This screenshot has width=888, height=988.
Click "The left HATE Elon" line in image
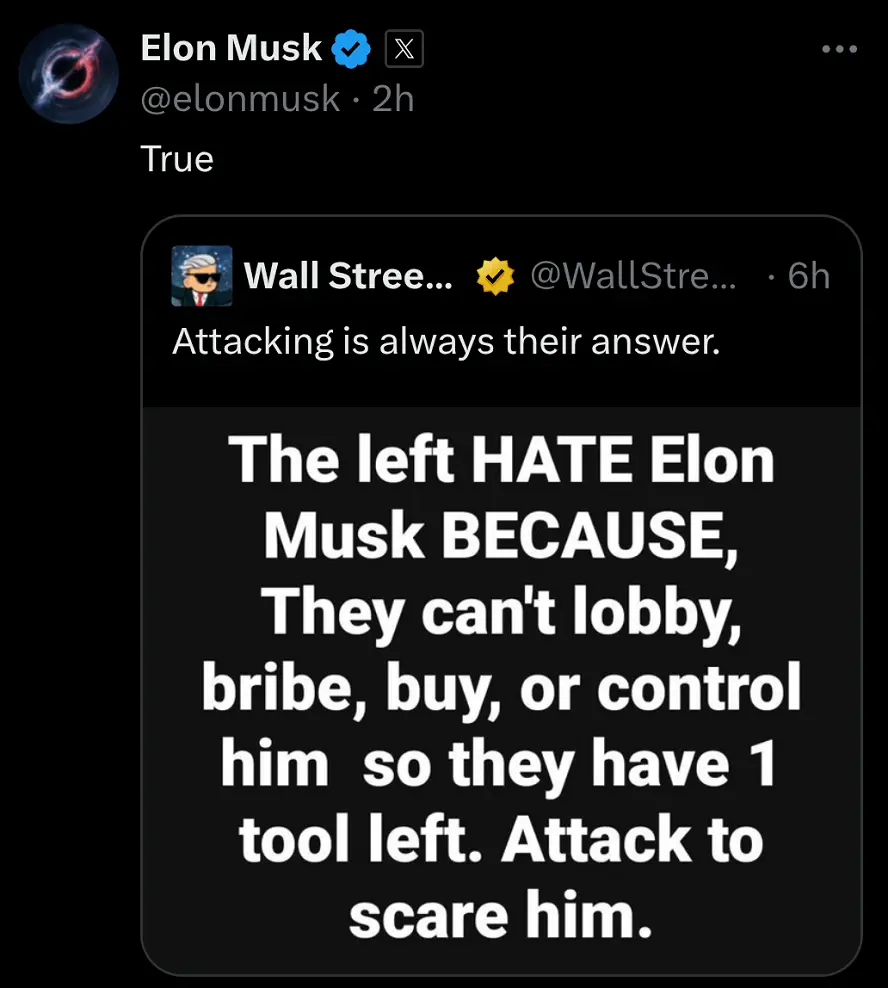coord(501,461)
